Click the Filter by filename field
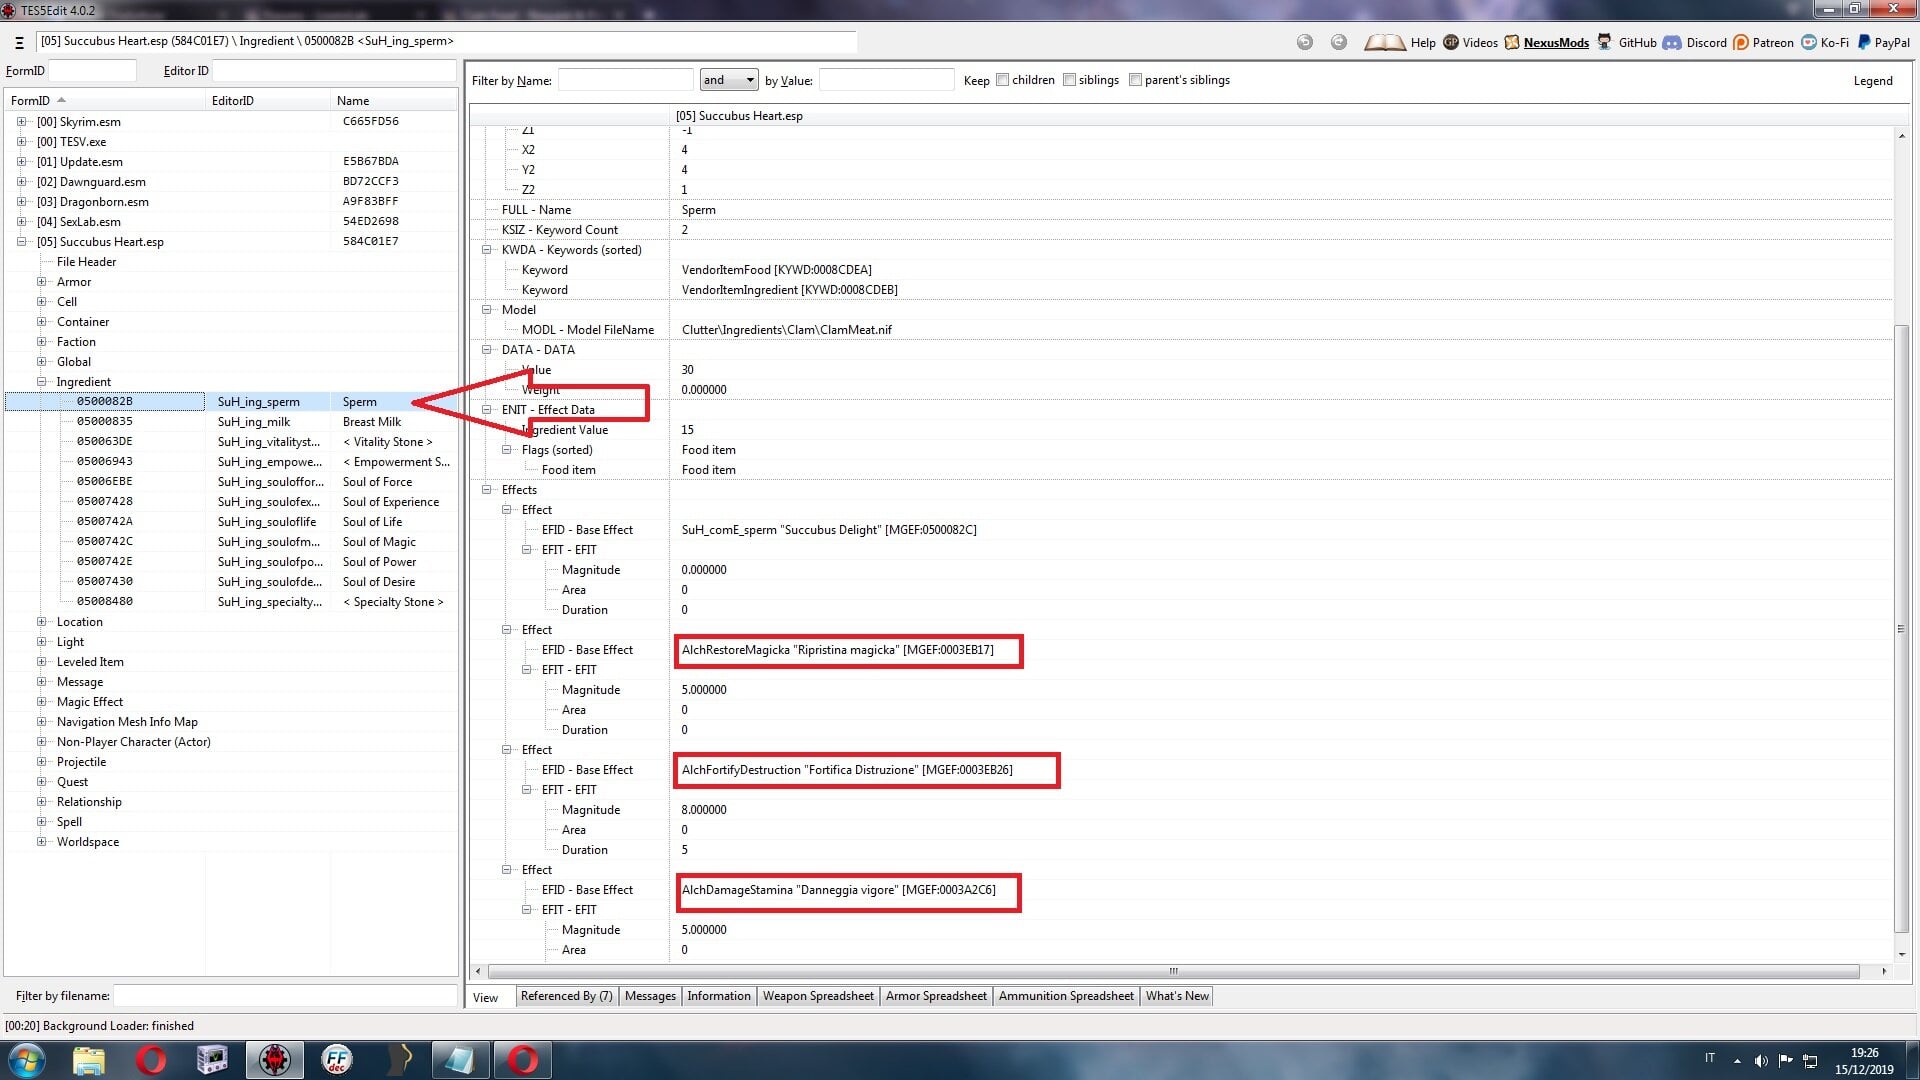 pos(285,996)
